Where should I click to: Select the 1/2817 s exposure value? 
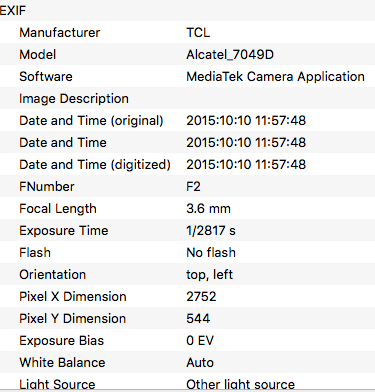[211, 231]
